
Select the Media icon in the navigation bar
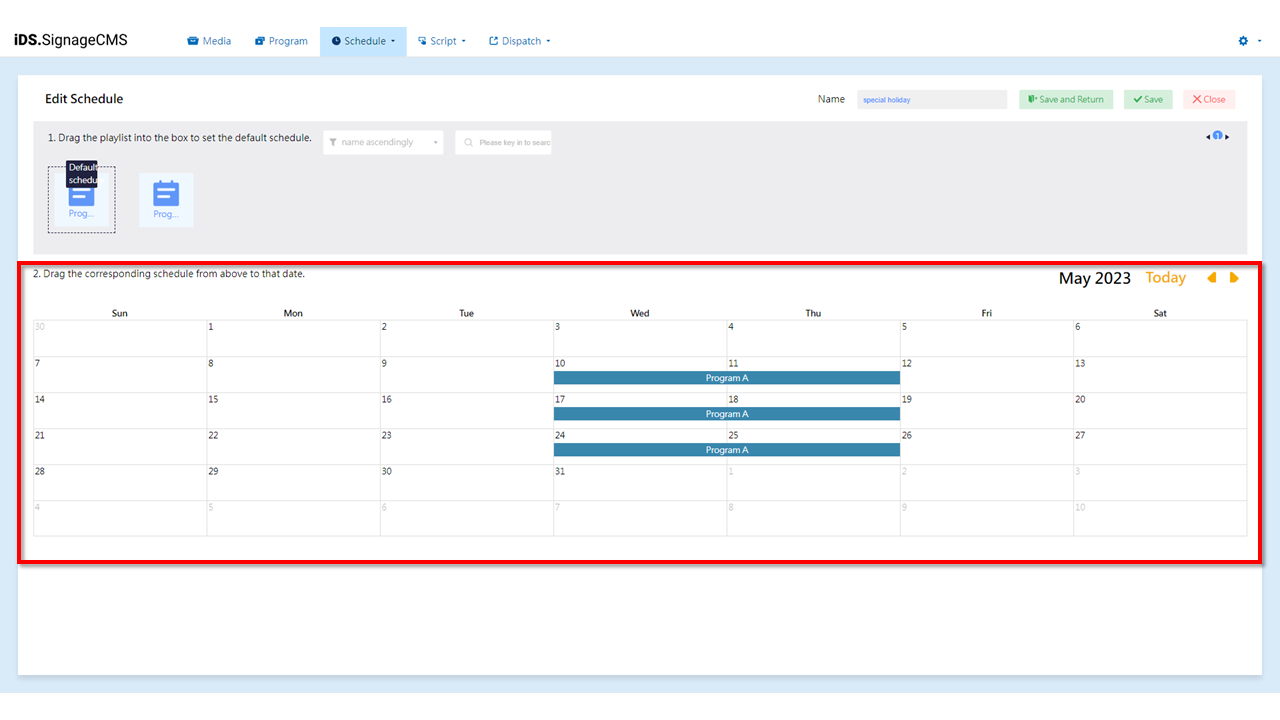pos(193,40)
